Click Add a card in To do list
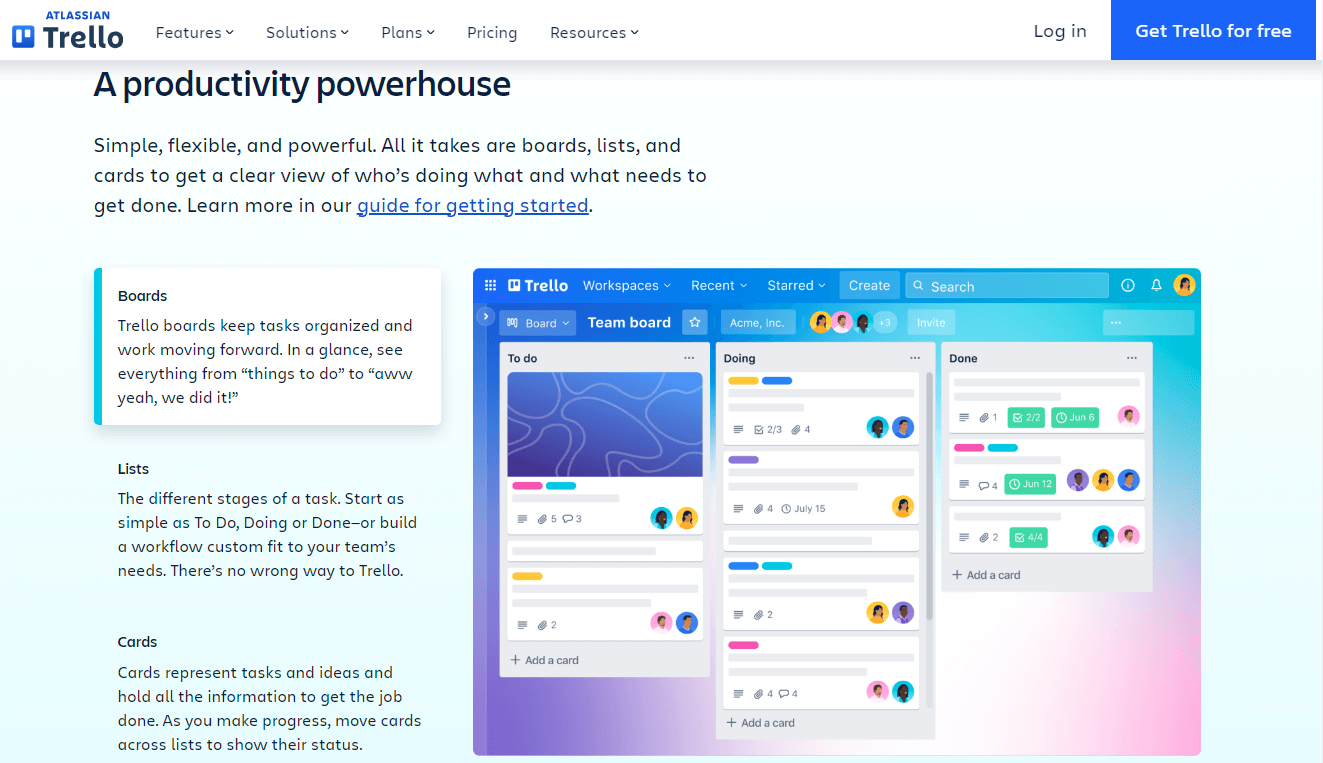The width and height of the screenshot is (1323, 763). (x=545, y=660)
